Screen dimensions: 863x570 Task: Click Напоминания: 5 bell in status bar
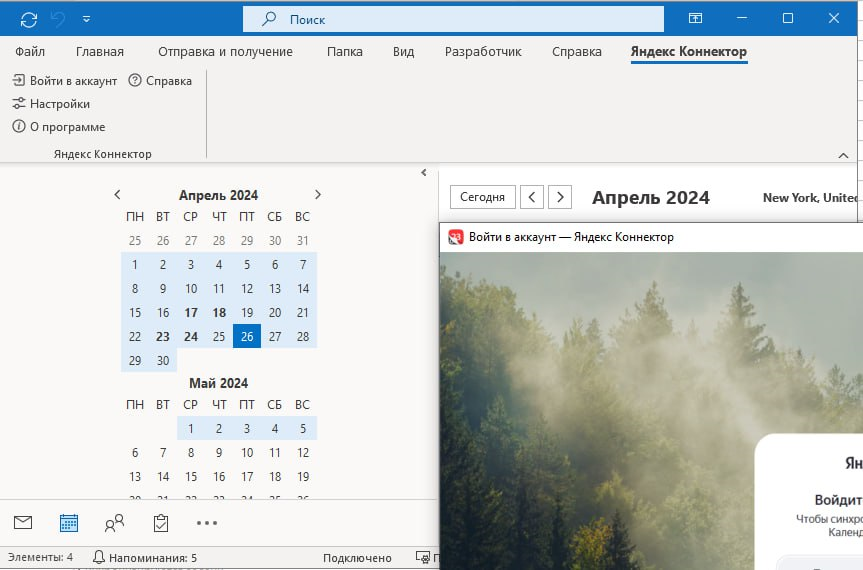(145, 557)
